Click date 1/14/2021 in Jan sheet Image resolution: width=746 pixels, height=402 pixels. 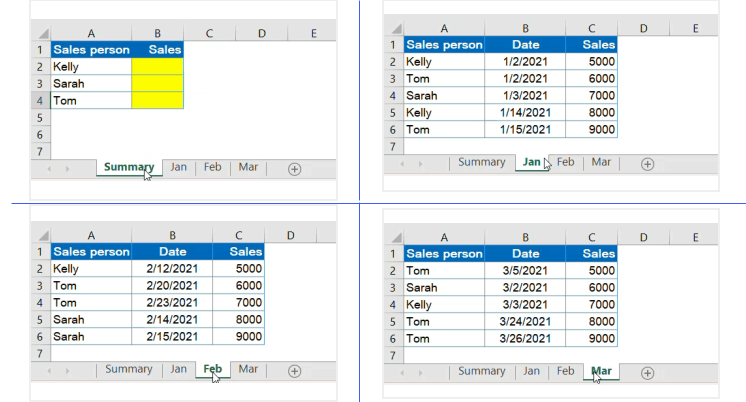pos(525,113)
